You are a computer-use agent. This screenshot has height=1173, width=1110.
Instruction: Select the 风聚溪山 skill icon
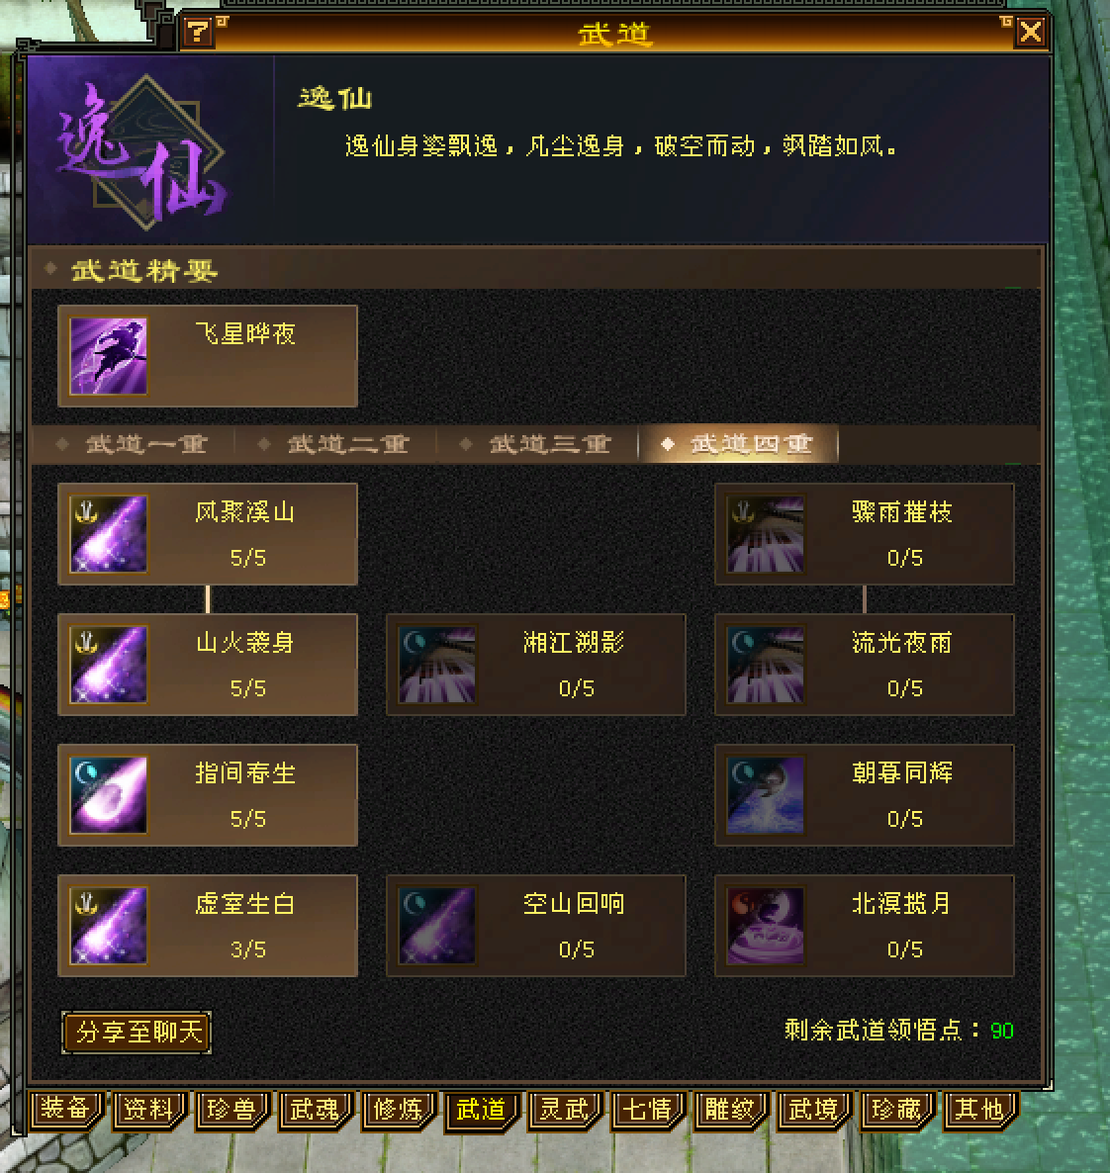108,534
